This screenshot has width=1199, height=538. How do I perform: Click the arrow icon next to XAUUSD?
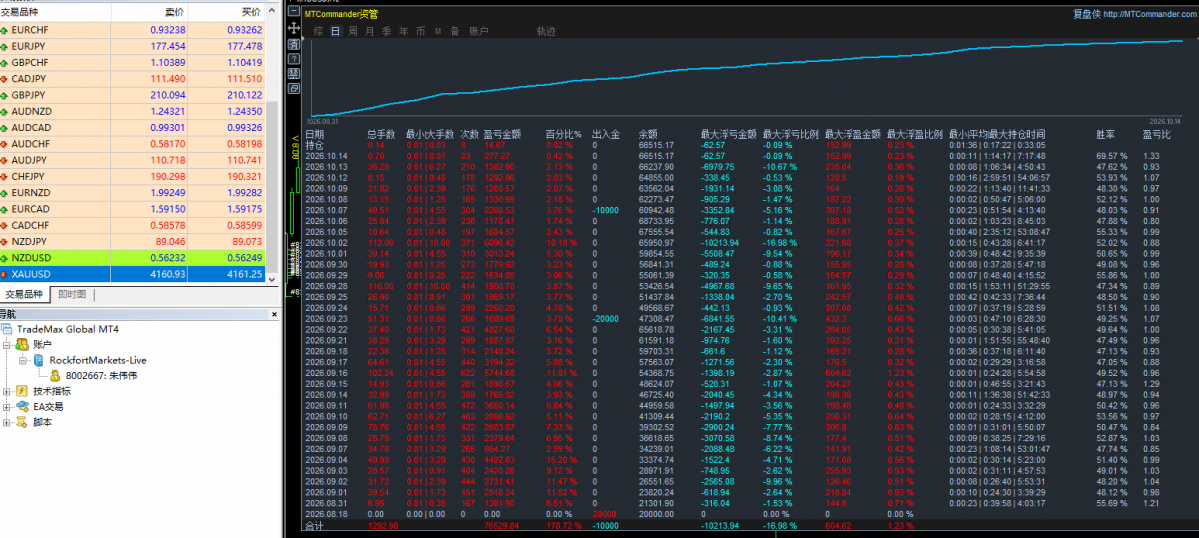pos(5,274)
